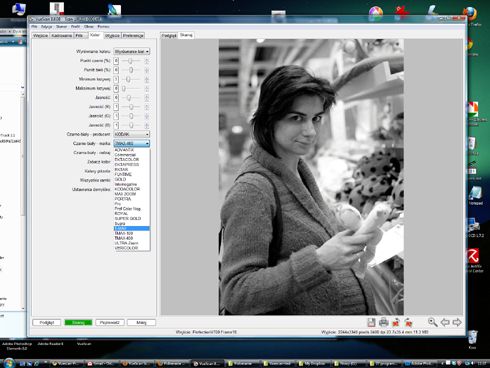Viewport: 490px width, 368px height.
Task: Switch to the Kadrowanie tab
Action: tap(62, 35)
